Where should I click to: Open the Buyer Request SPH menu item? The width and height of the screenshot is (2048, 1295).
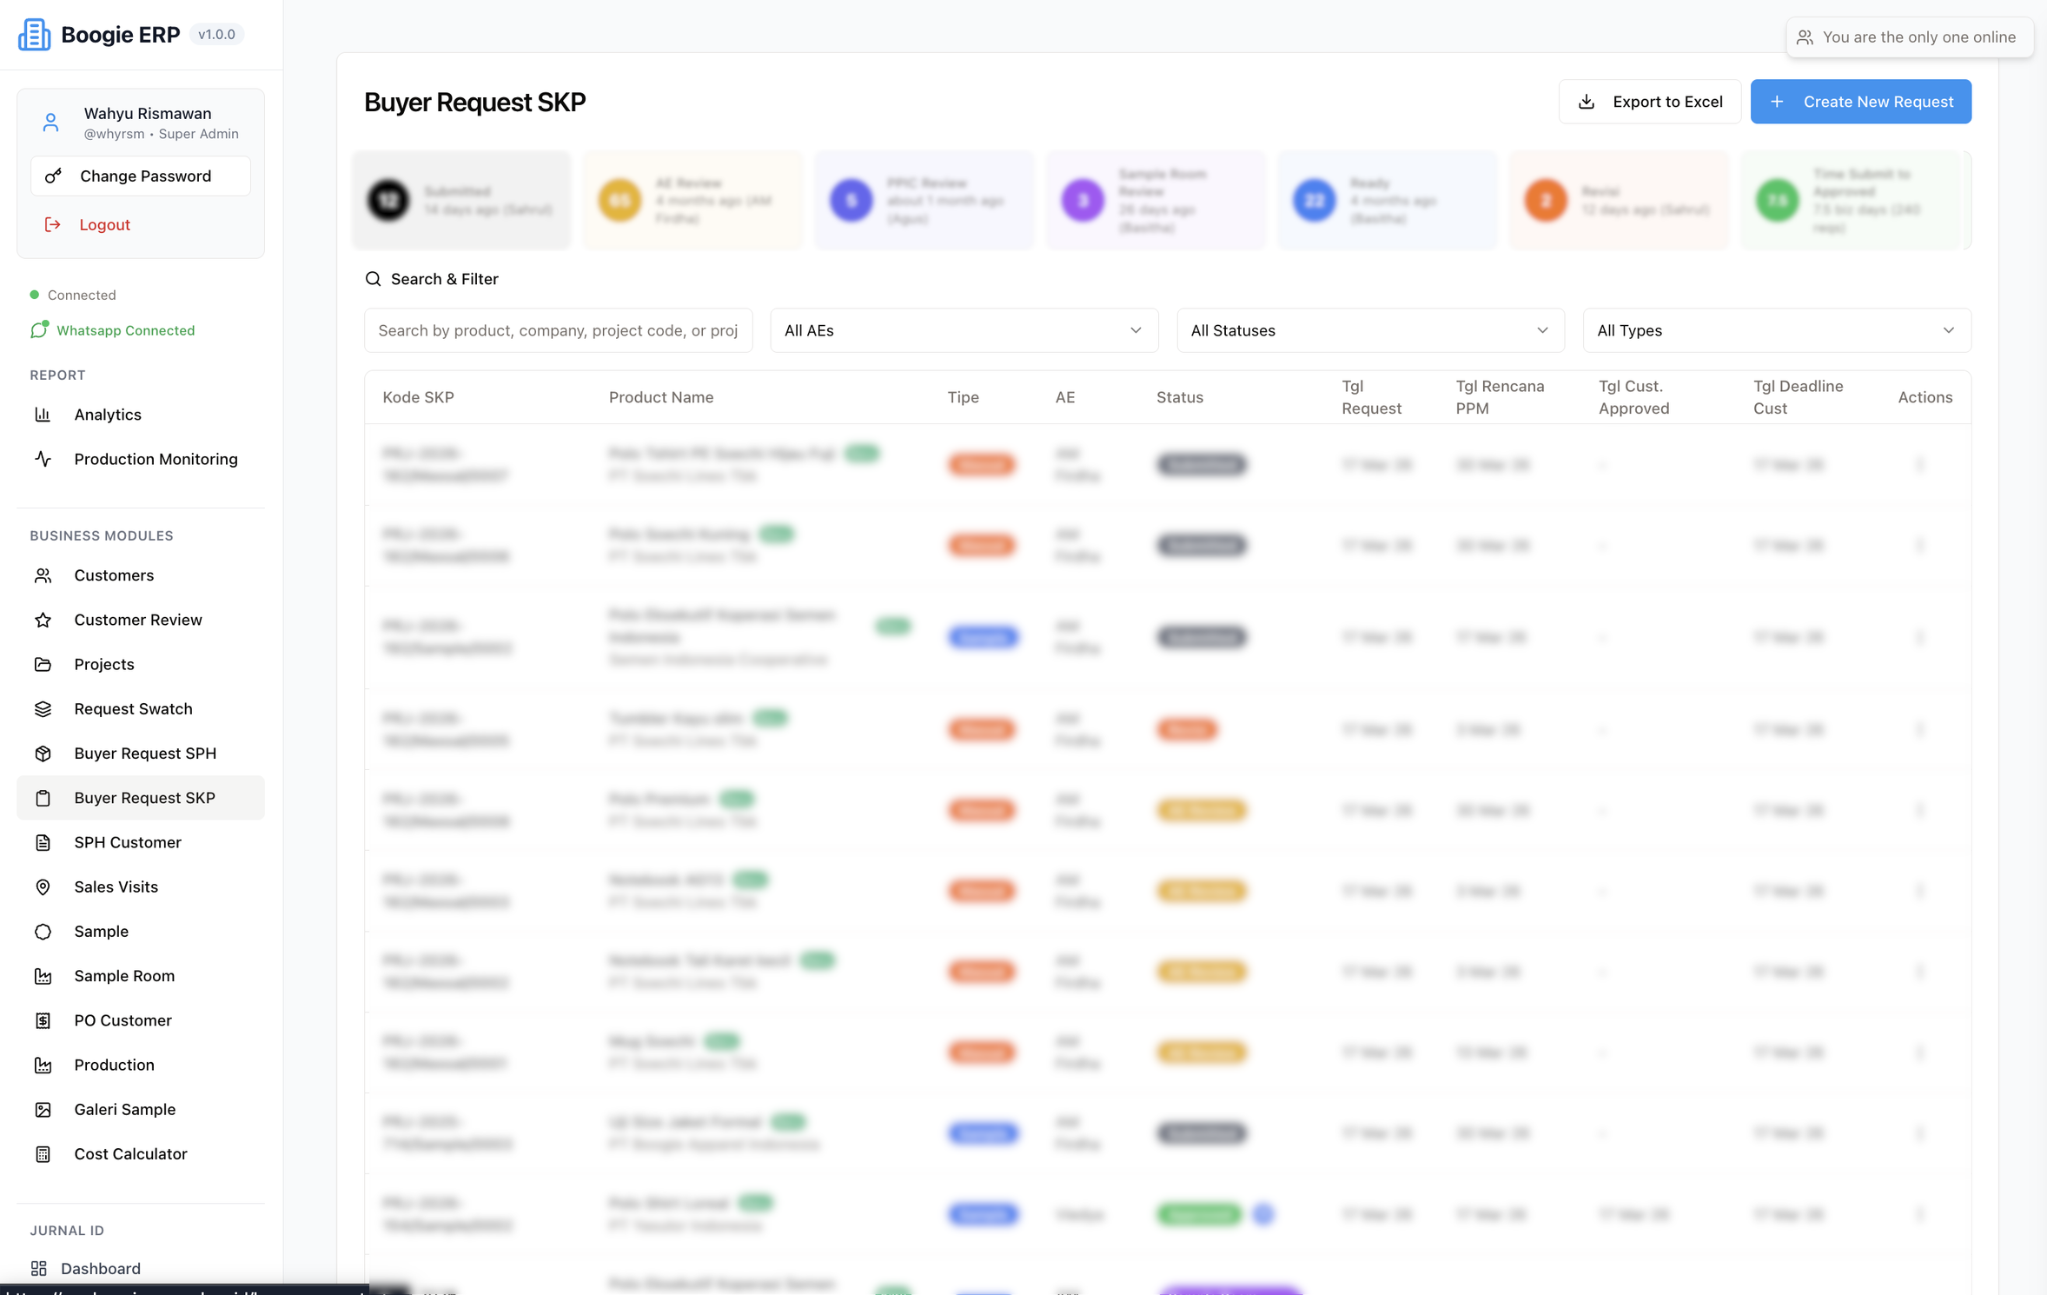pos(145,753)
